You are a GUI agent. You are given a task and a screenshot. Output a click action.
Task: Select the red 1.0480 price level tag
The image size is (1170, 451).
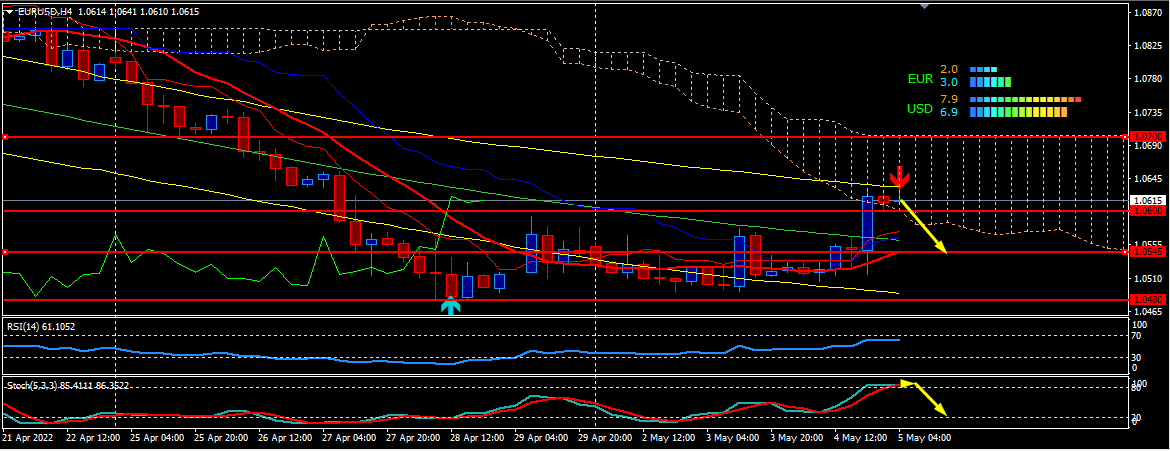coord(1148,300)
